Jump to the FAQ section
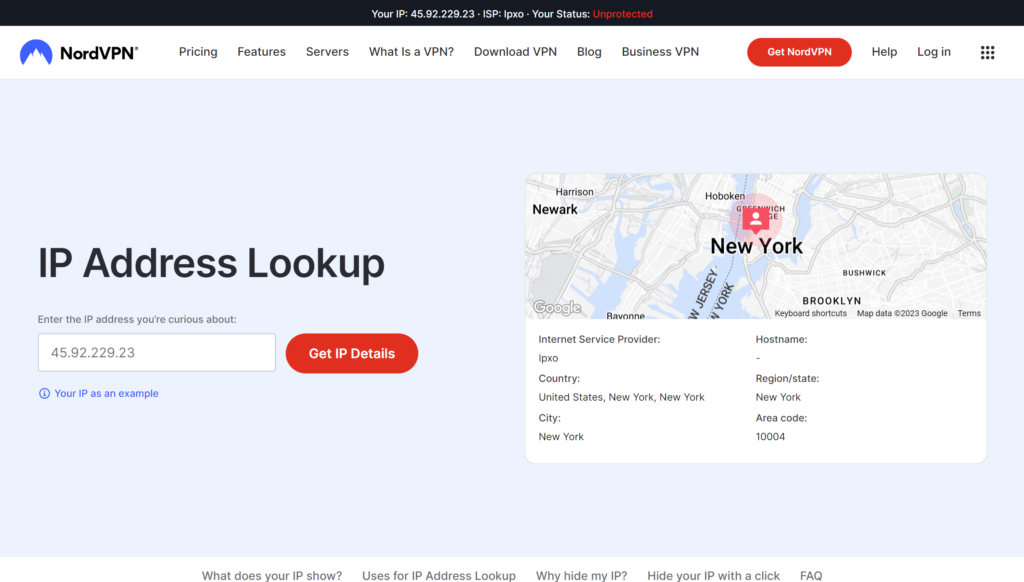This screenshot has height=582, width=1024. (x=811, y=575)
